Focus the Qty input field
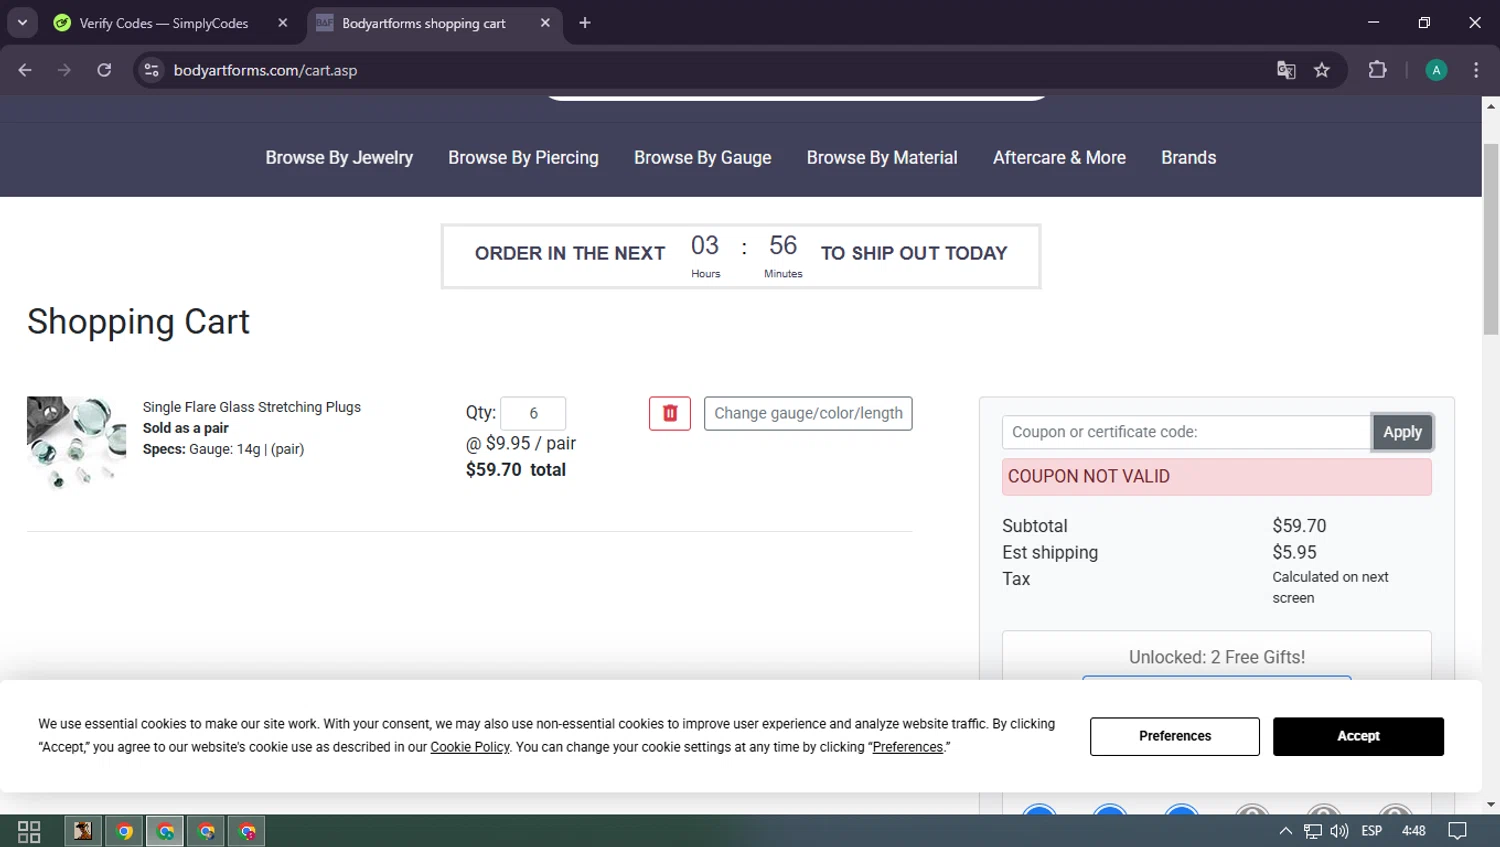 pos(533,413)
